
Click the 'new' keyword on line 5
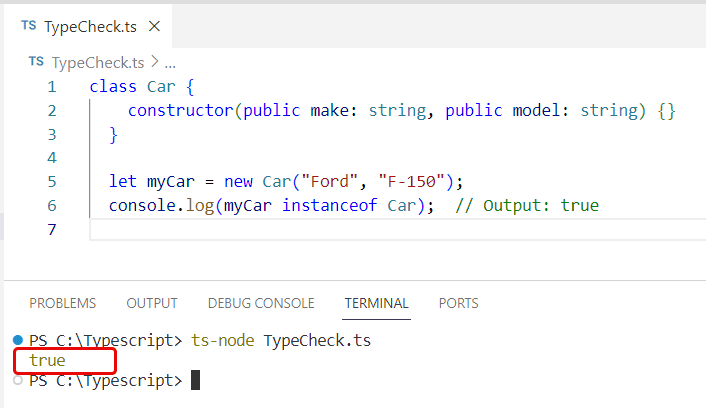(x=238, y=181)
